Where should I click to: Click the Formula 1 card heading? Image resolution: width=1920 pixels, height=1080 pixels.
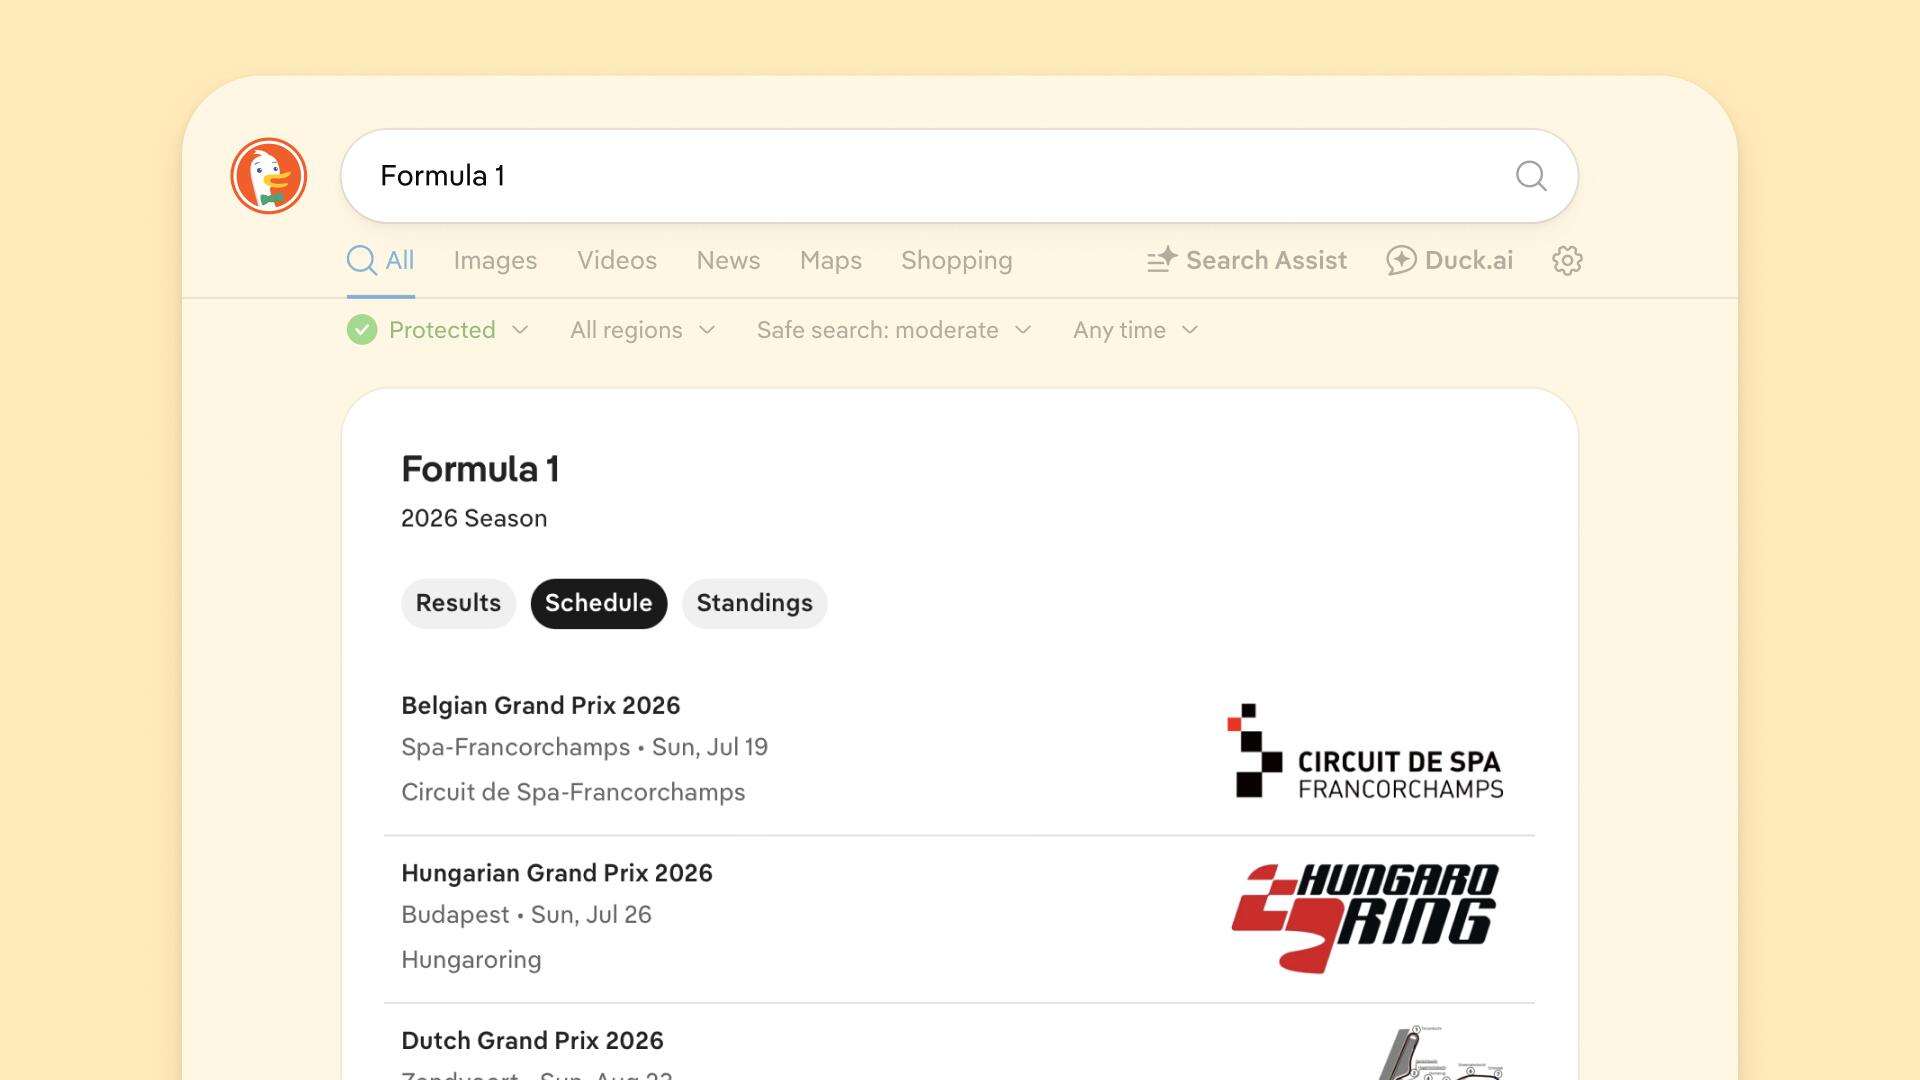(480, 469)
